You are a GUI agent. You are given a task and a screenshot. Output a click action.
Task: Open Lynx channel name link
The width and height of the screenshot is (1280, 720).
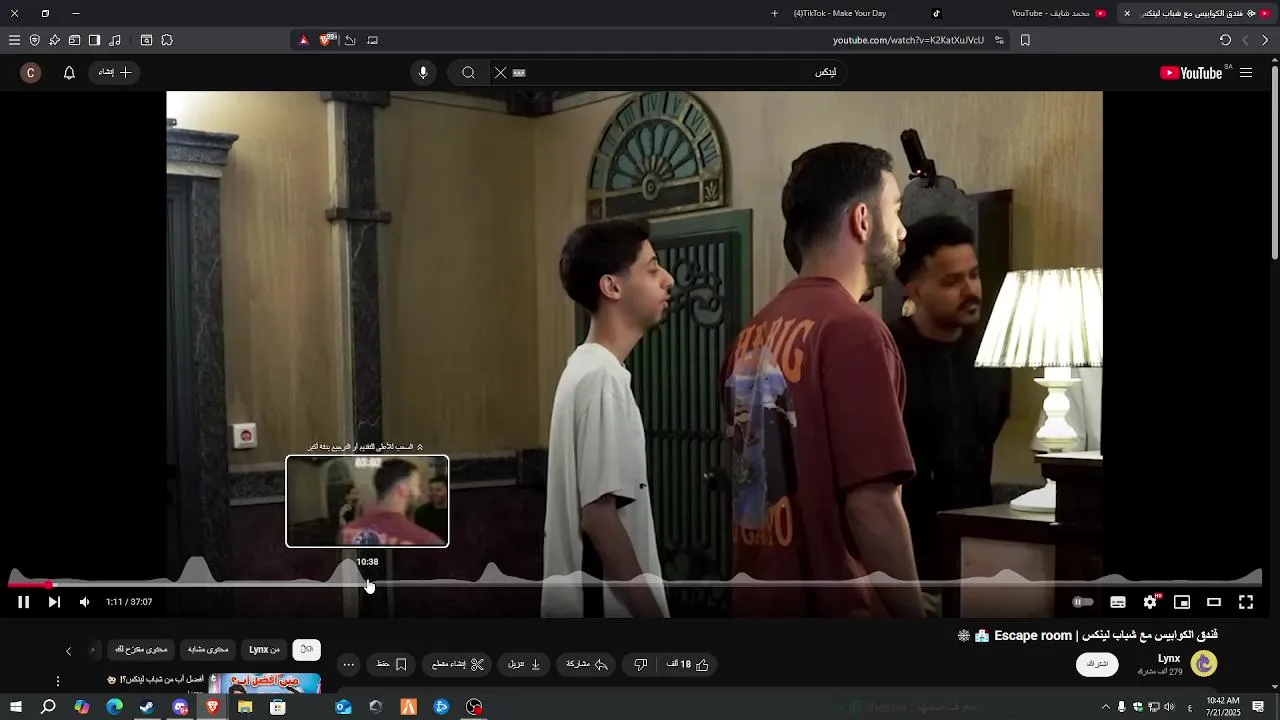tap(1169, 658)
